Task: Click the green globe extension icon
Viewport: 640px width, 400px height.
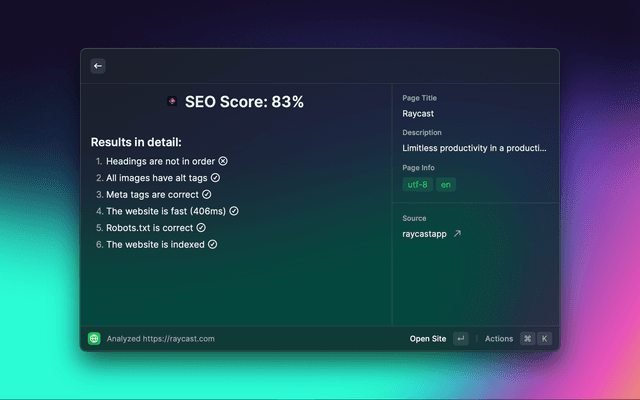Action: point(94,339)
